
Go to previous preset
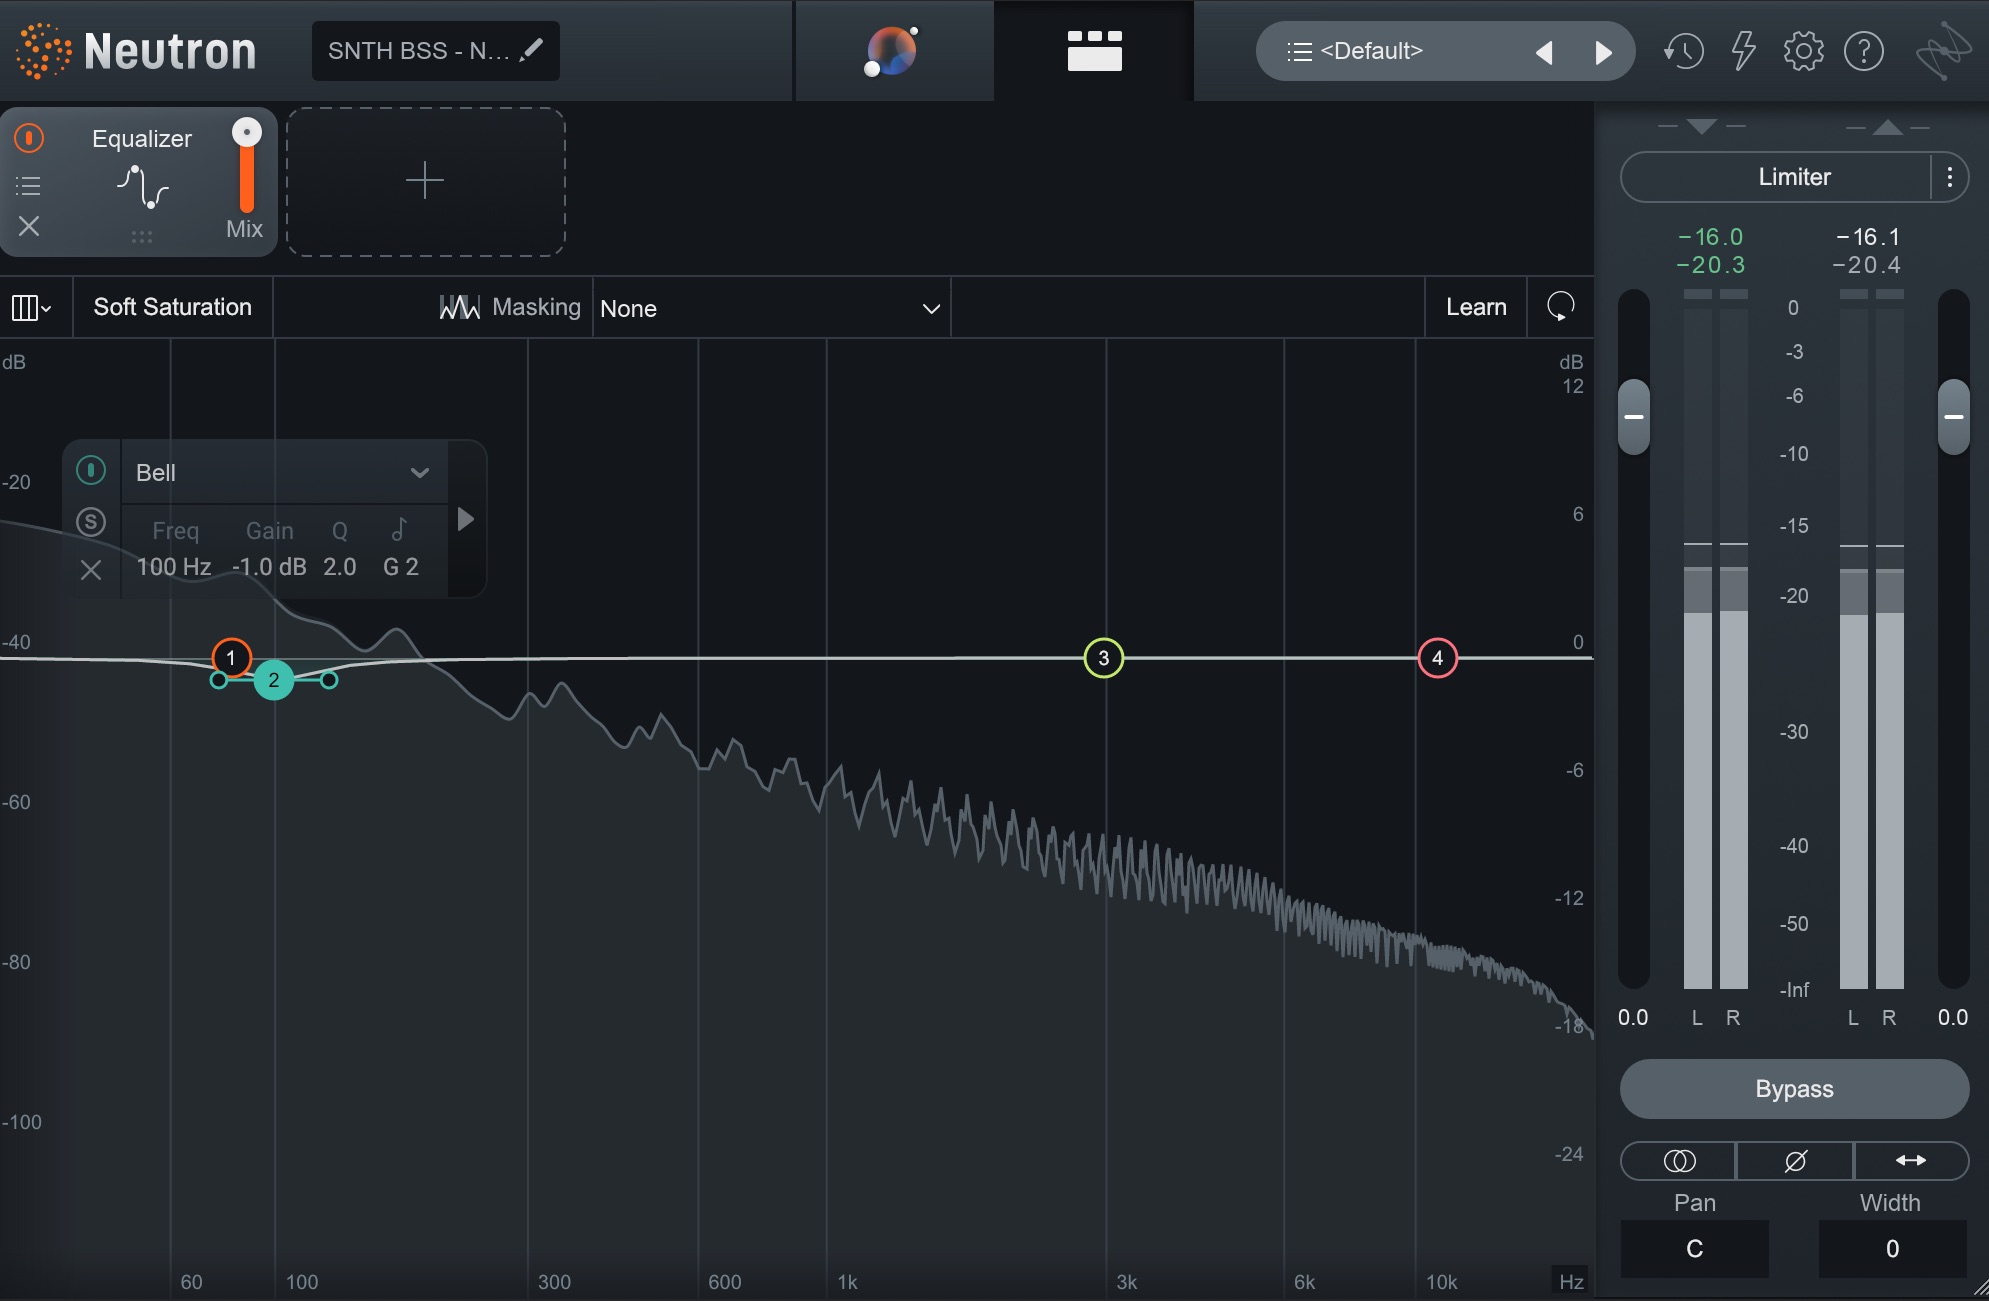pyautogui.click(x=1544, y=52)
